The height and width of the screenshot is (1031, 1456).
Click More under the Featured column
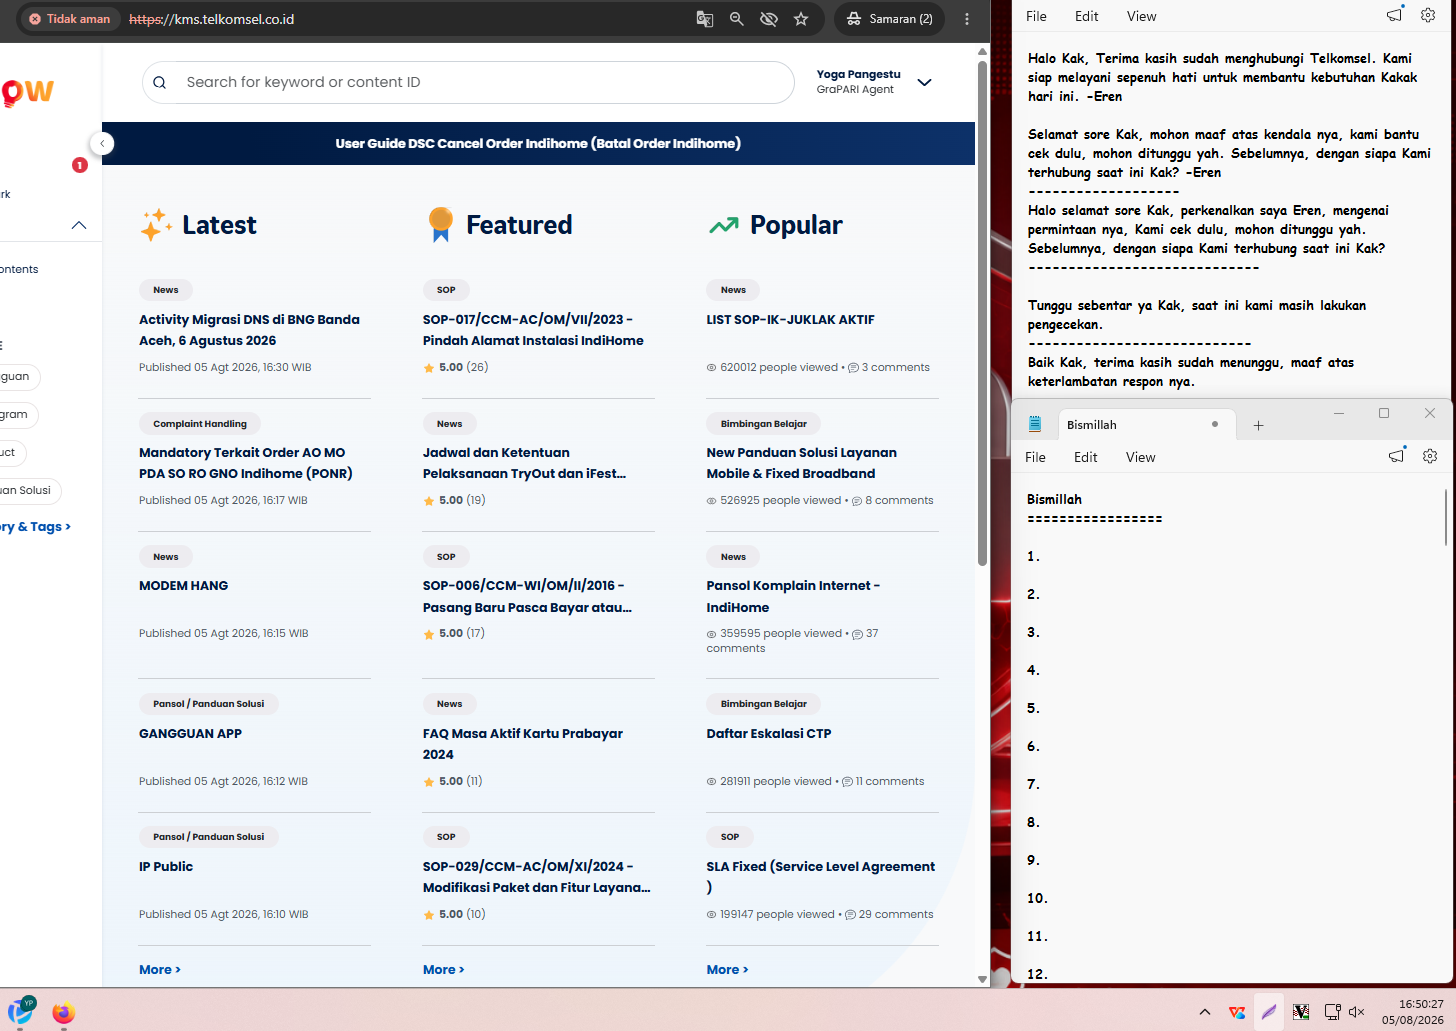444,970
